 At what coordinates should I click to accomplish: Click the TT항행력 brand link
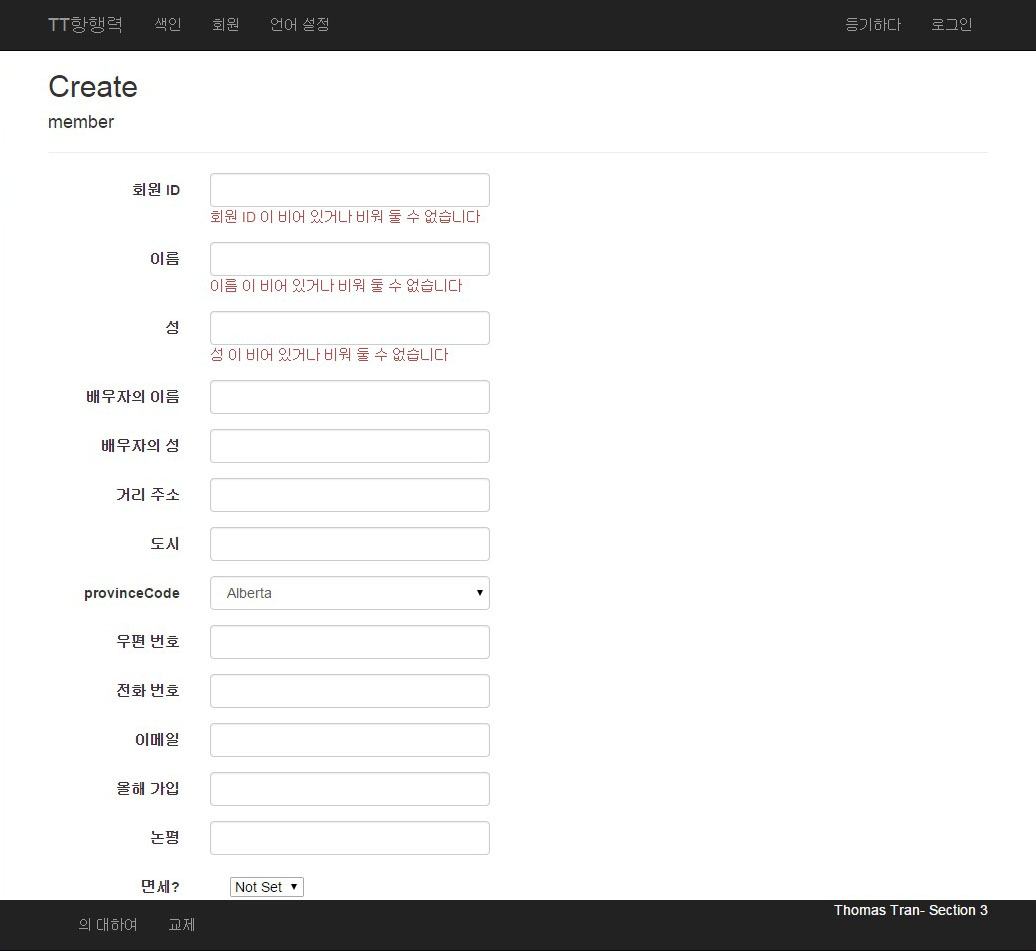click(85, 25)
